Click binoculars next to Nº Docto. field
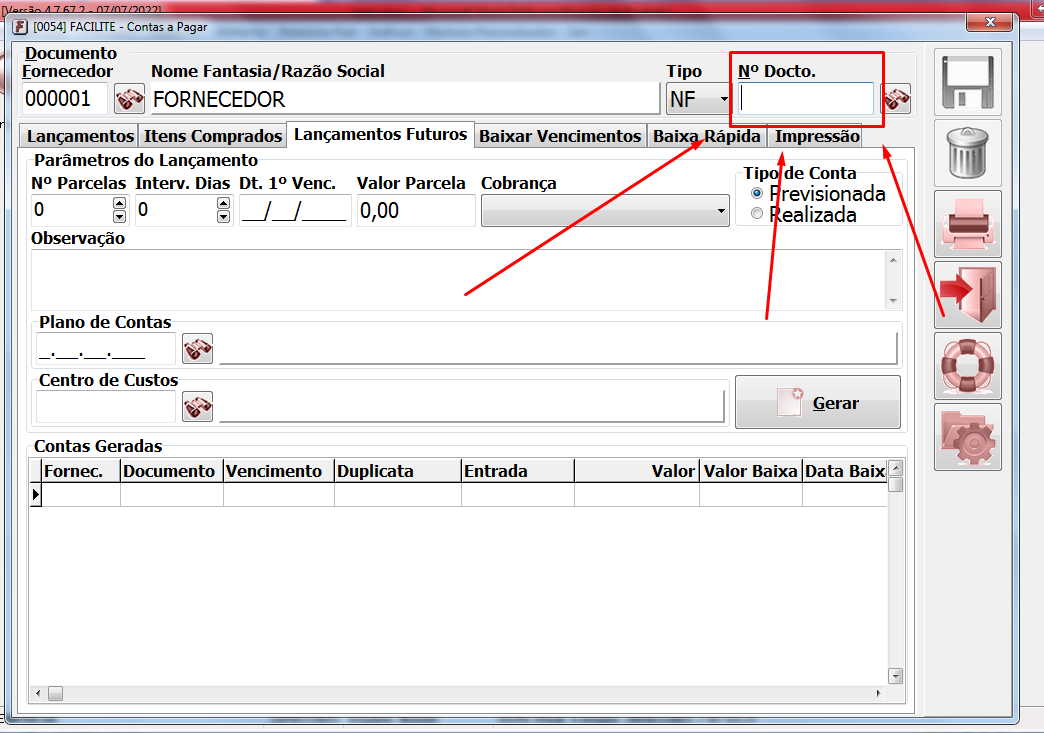The width and height of the screenshot is (1044, 733). [x=895, y=99]
